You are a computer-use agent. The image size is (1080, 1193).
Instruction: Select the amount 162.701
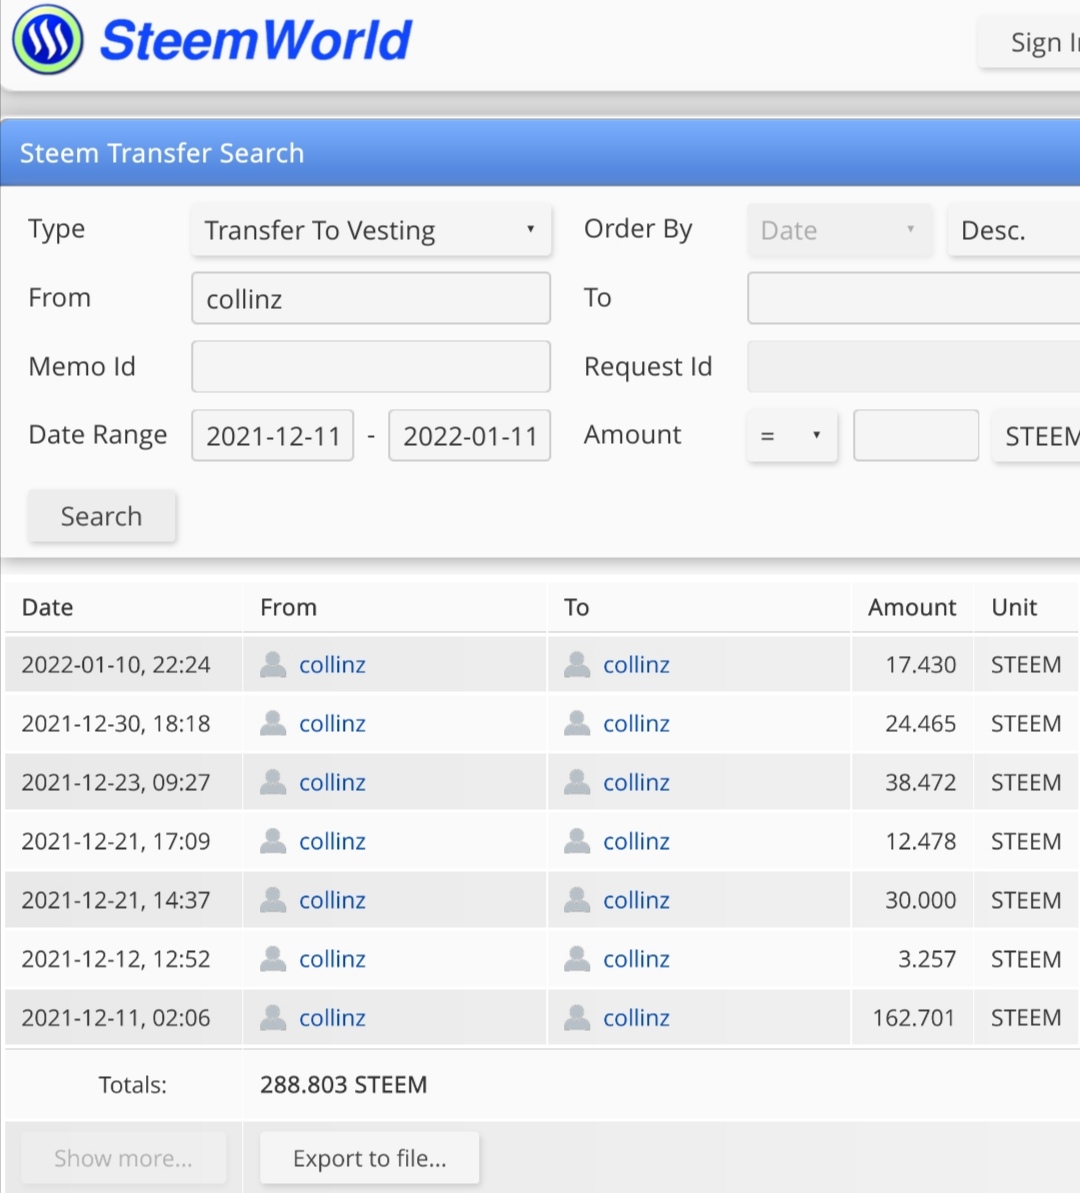coord(913,1018)
